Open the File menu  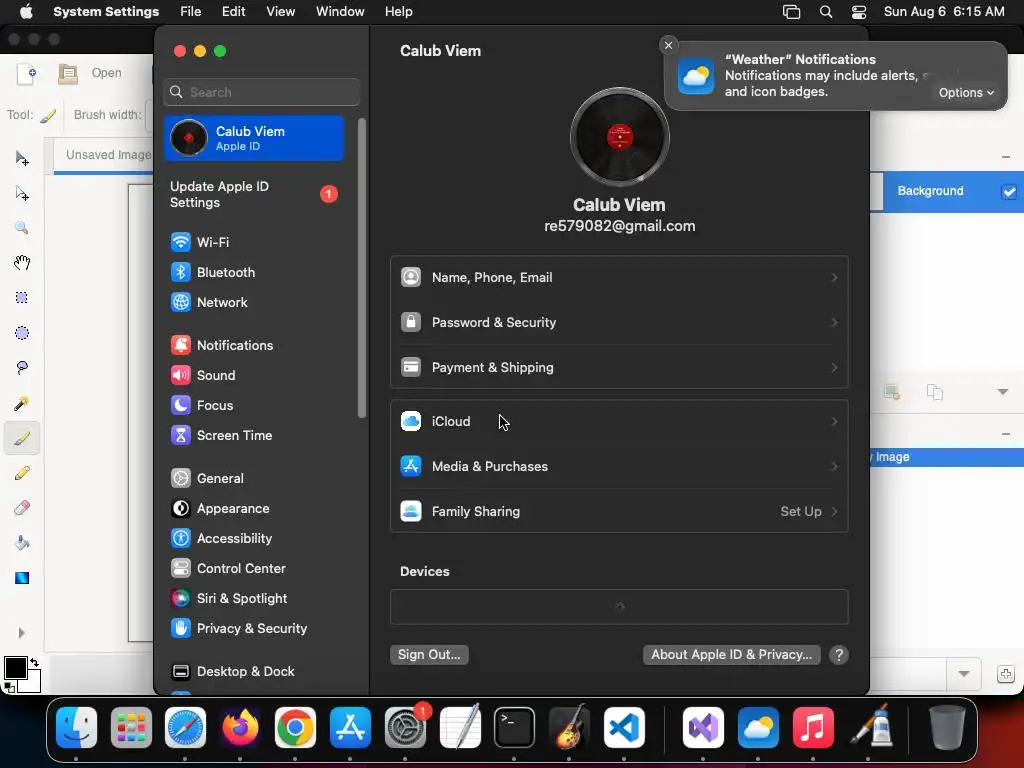tap(191, 12)
